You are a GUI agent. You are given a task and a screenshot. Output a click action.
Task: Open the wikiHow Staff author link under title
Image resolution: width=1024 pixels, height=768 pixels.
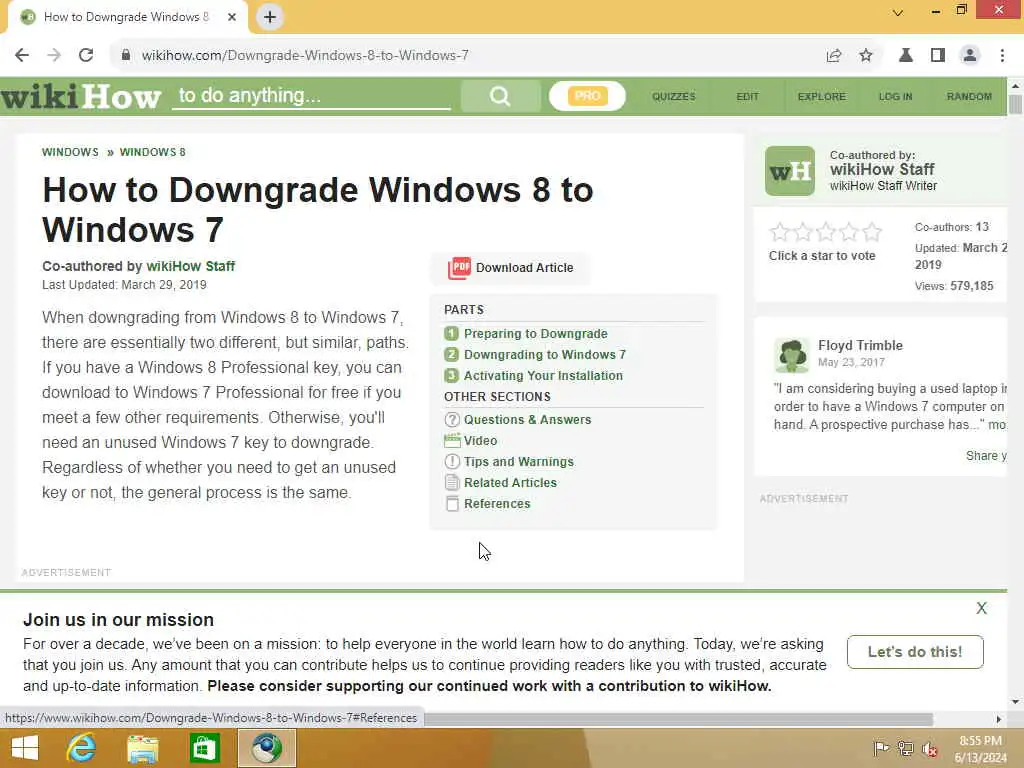pos(191,266)
